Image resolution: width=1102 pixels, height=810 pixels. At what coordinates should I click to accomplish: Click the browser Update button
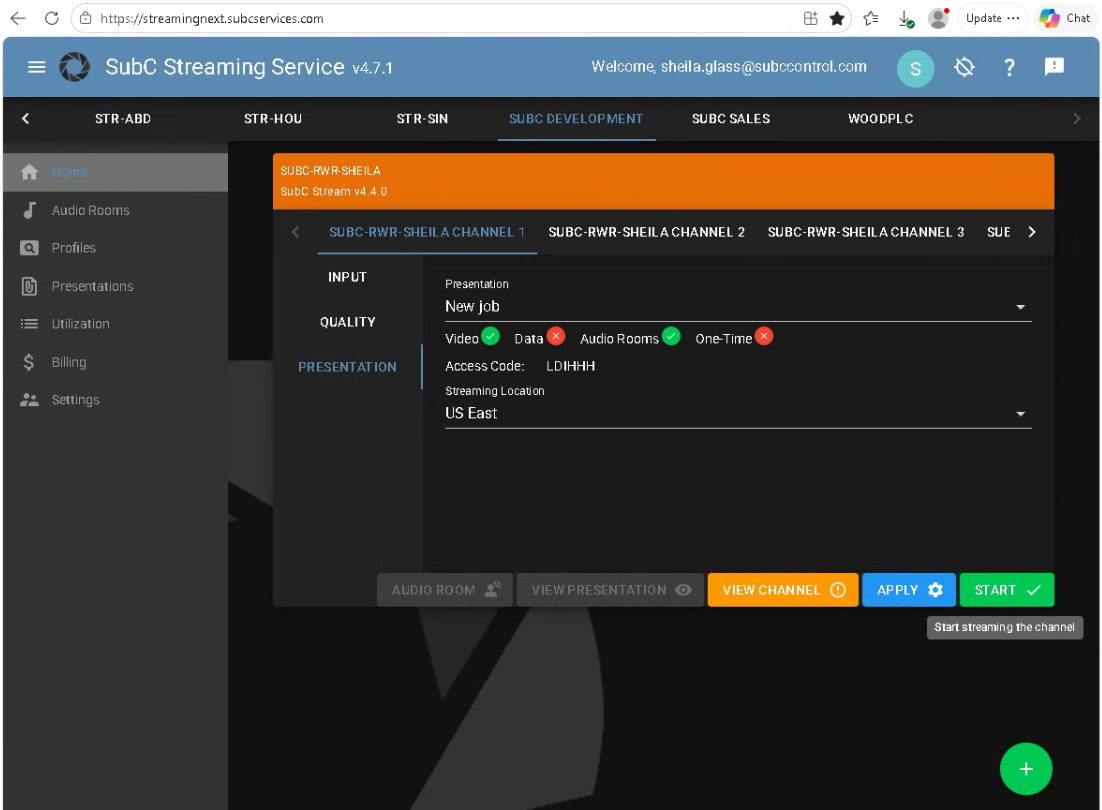click(x=992, y=18)
